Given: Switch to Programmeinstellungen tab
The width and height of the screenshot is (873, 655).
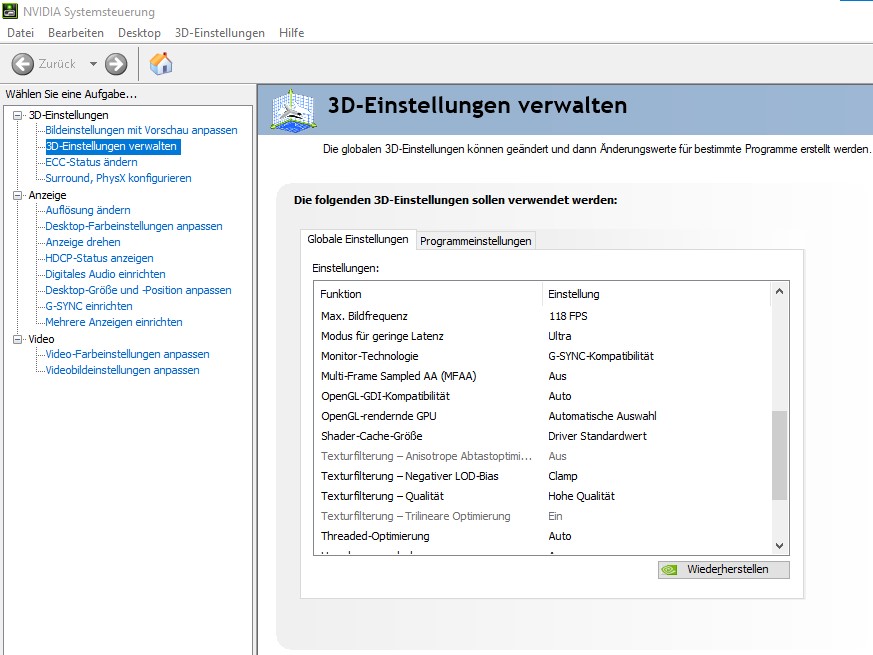Looking at the screenshot, I should pyautogui.click(x=475, y=241).
